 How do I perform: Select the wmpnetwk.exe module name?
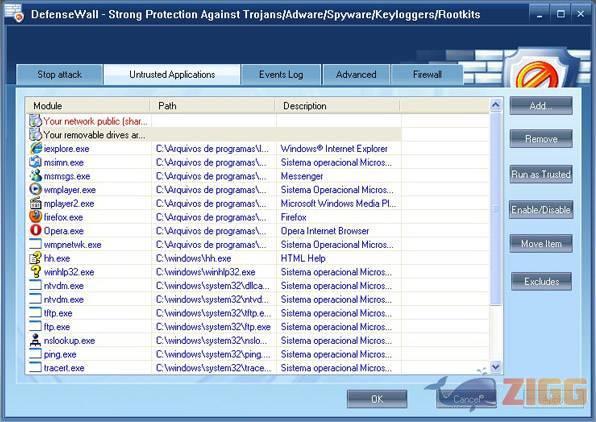[x=72, y=244]
